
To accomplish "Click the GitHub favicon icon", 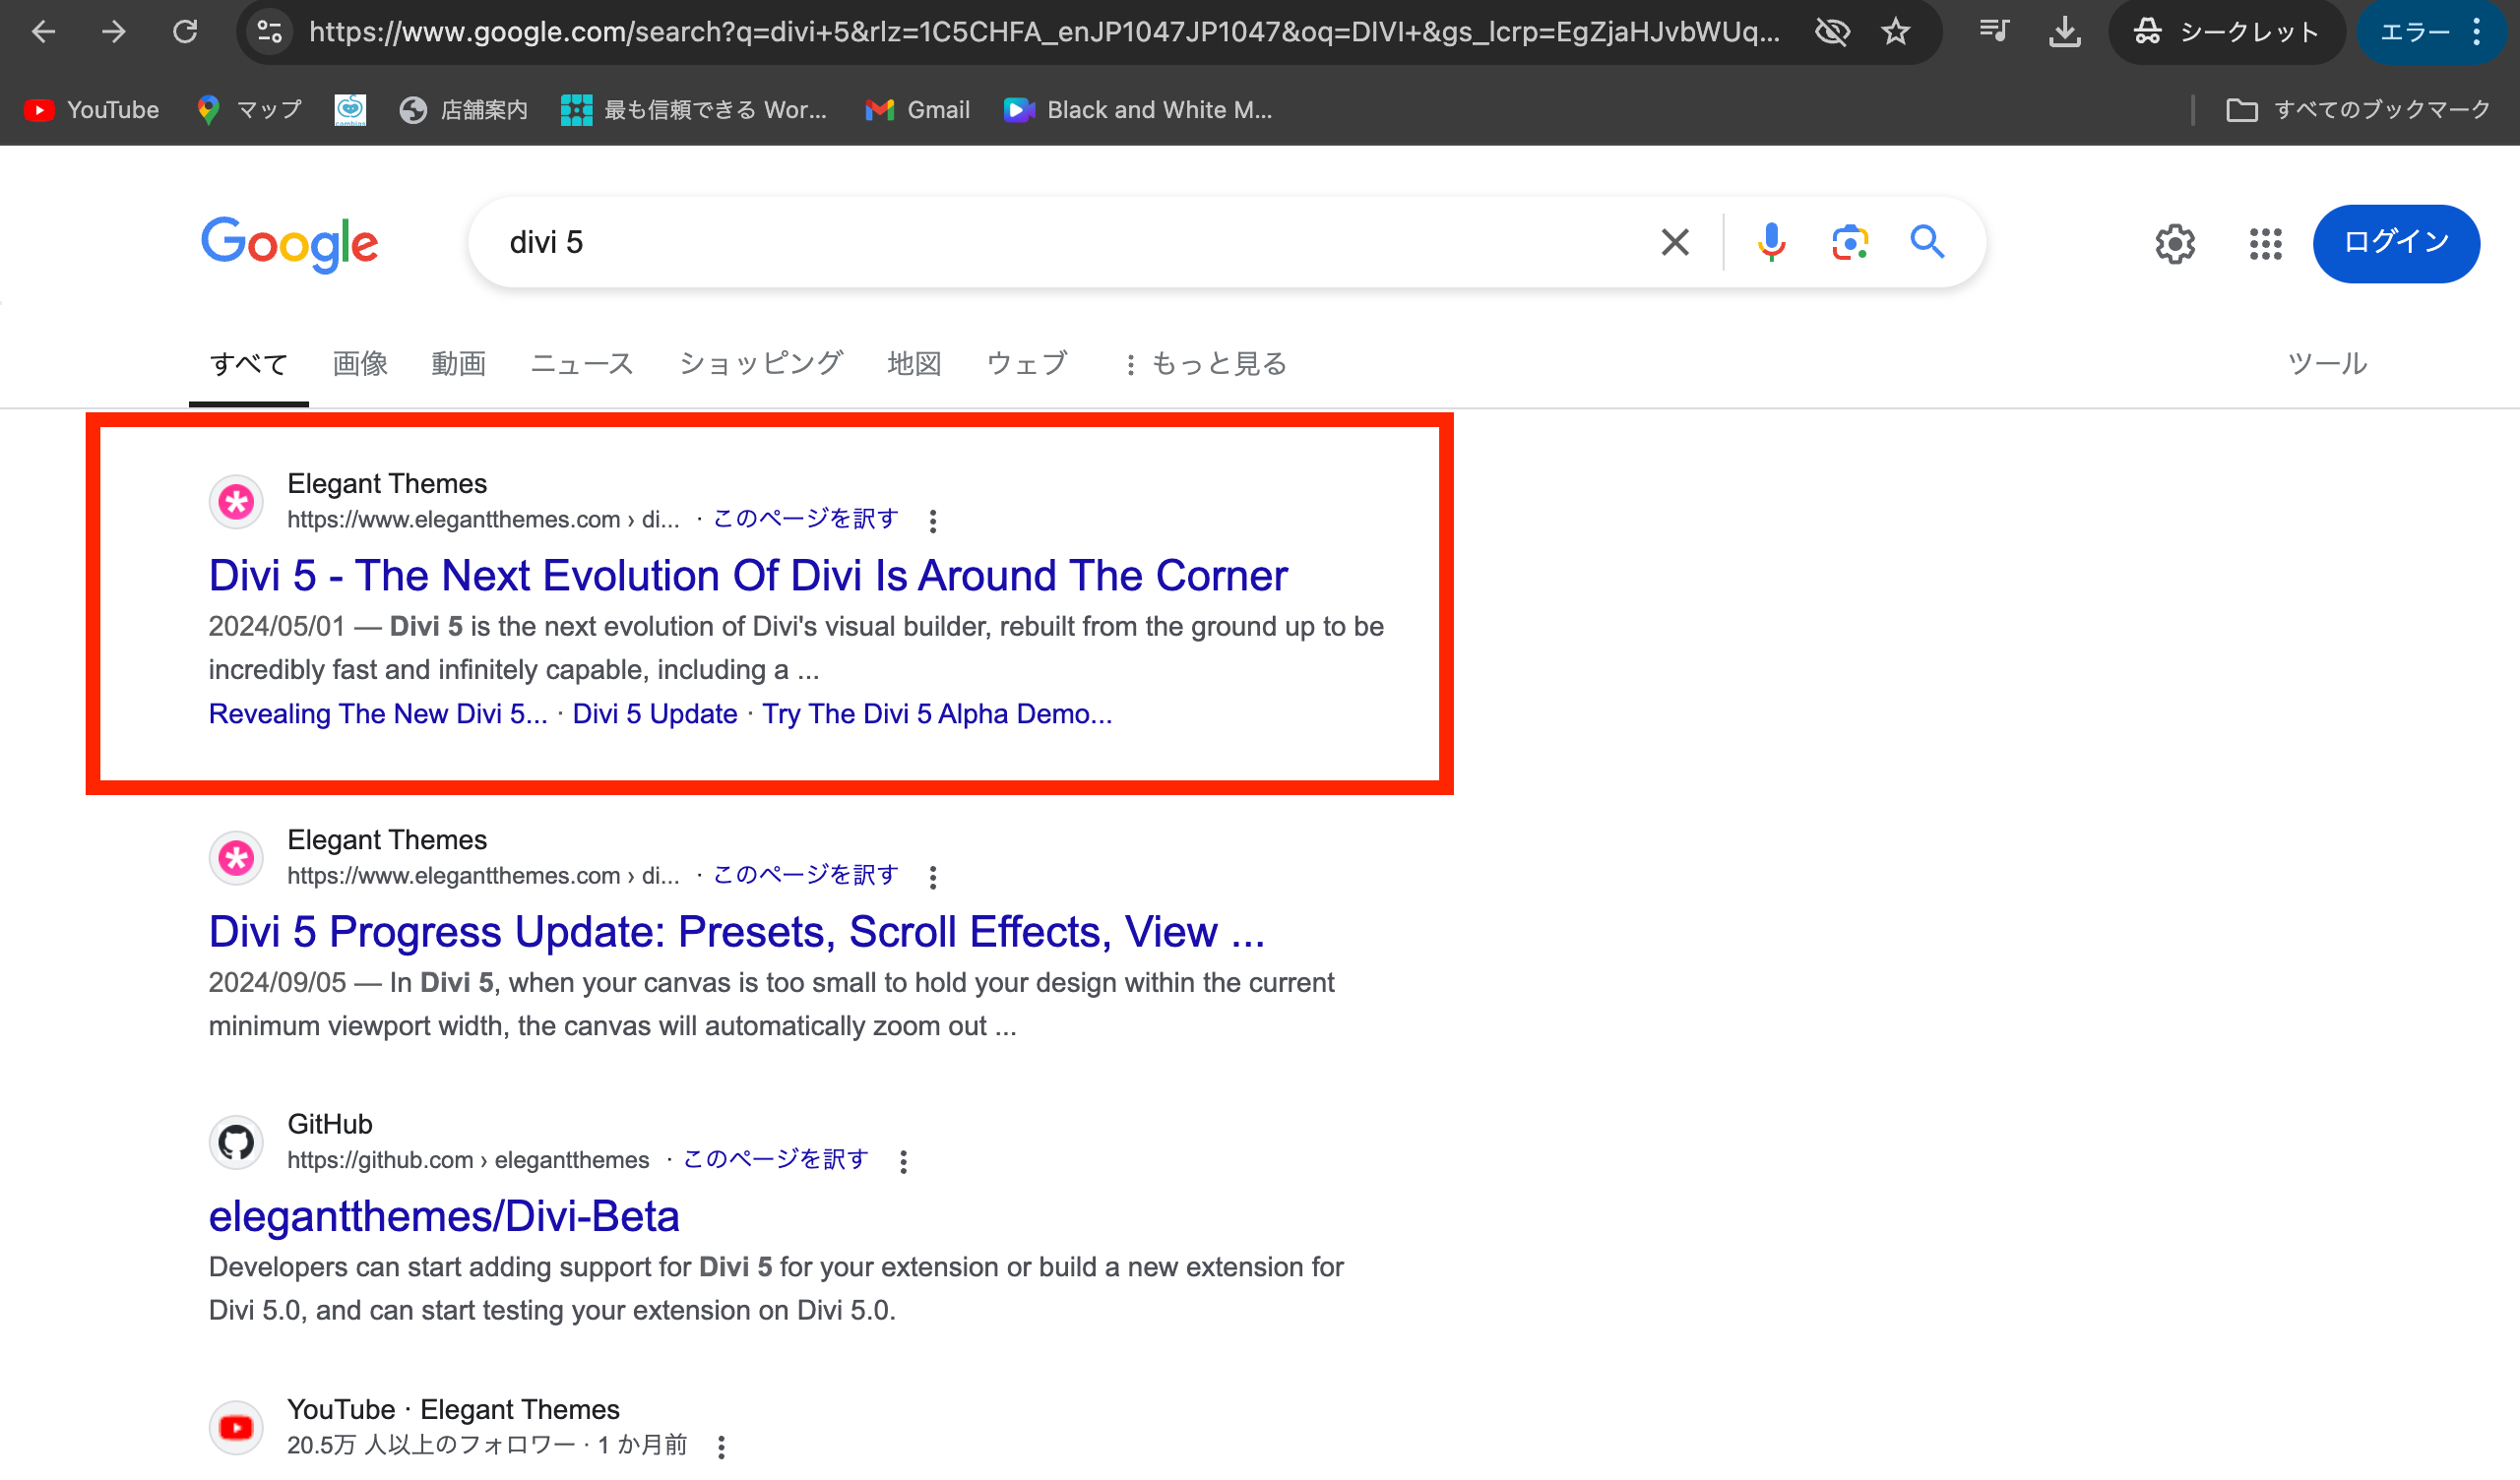I will (x=236, y=1143).
